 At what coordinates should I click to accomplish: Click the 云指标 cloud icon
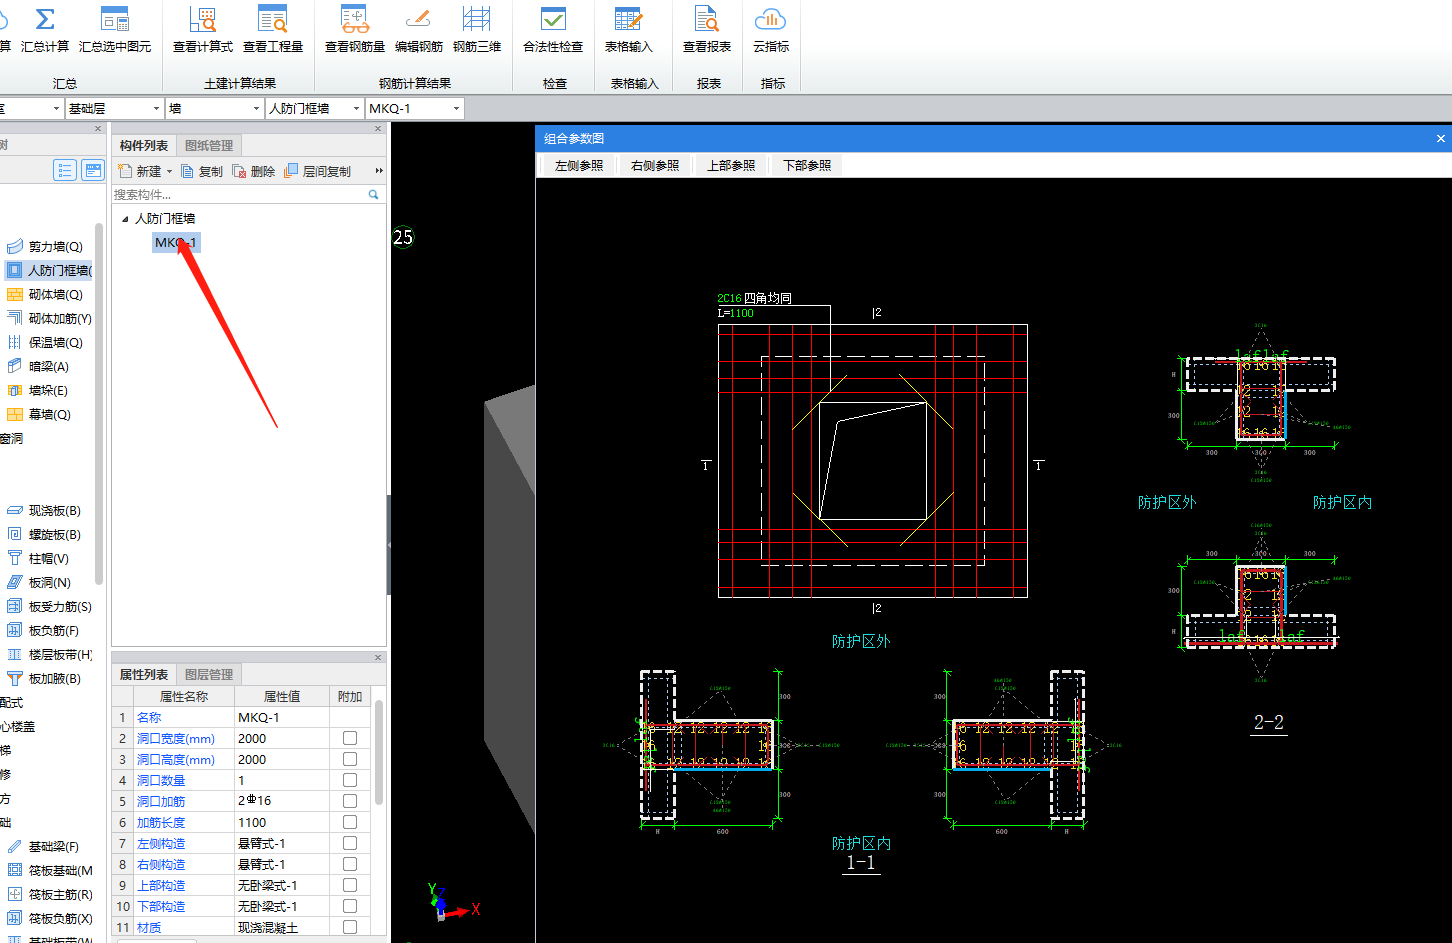(771, 19)
